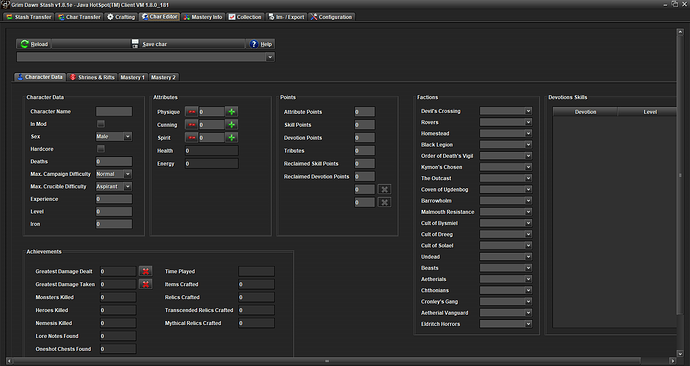Viewport: 690px width, 366px height.
Task: Click the Health value field
Action: (x=212, y=150)
